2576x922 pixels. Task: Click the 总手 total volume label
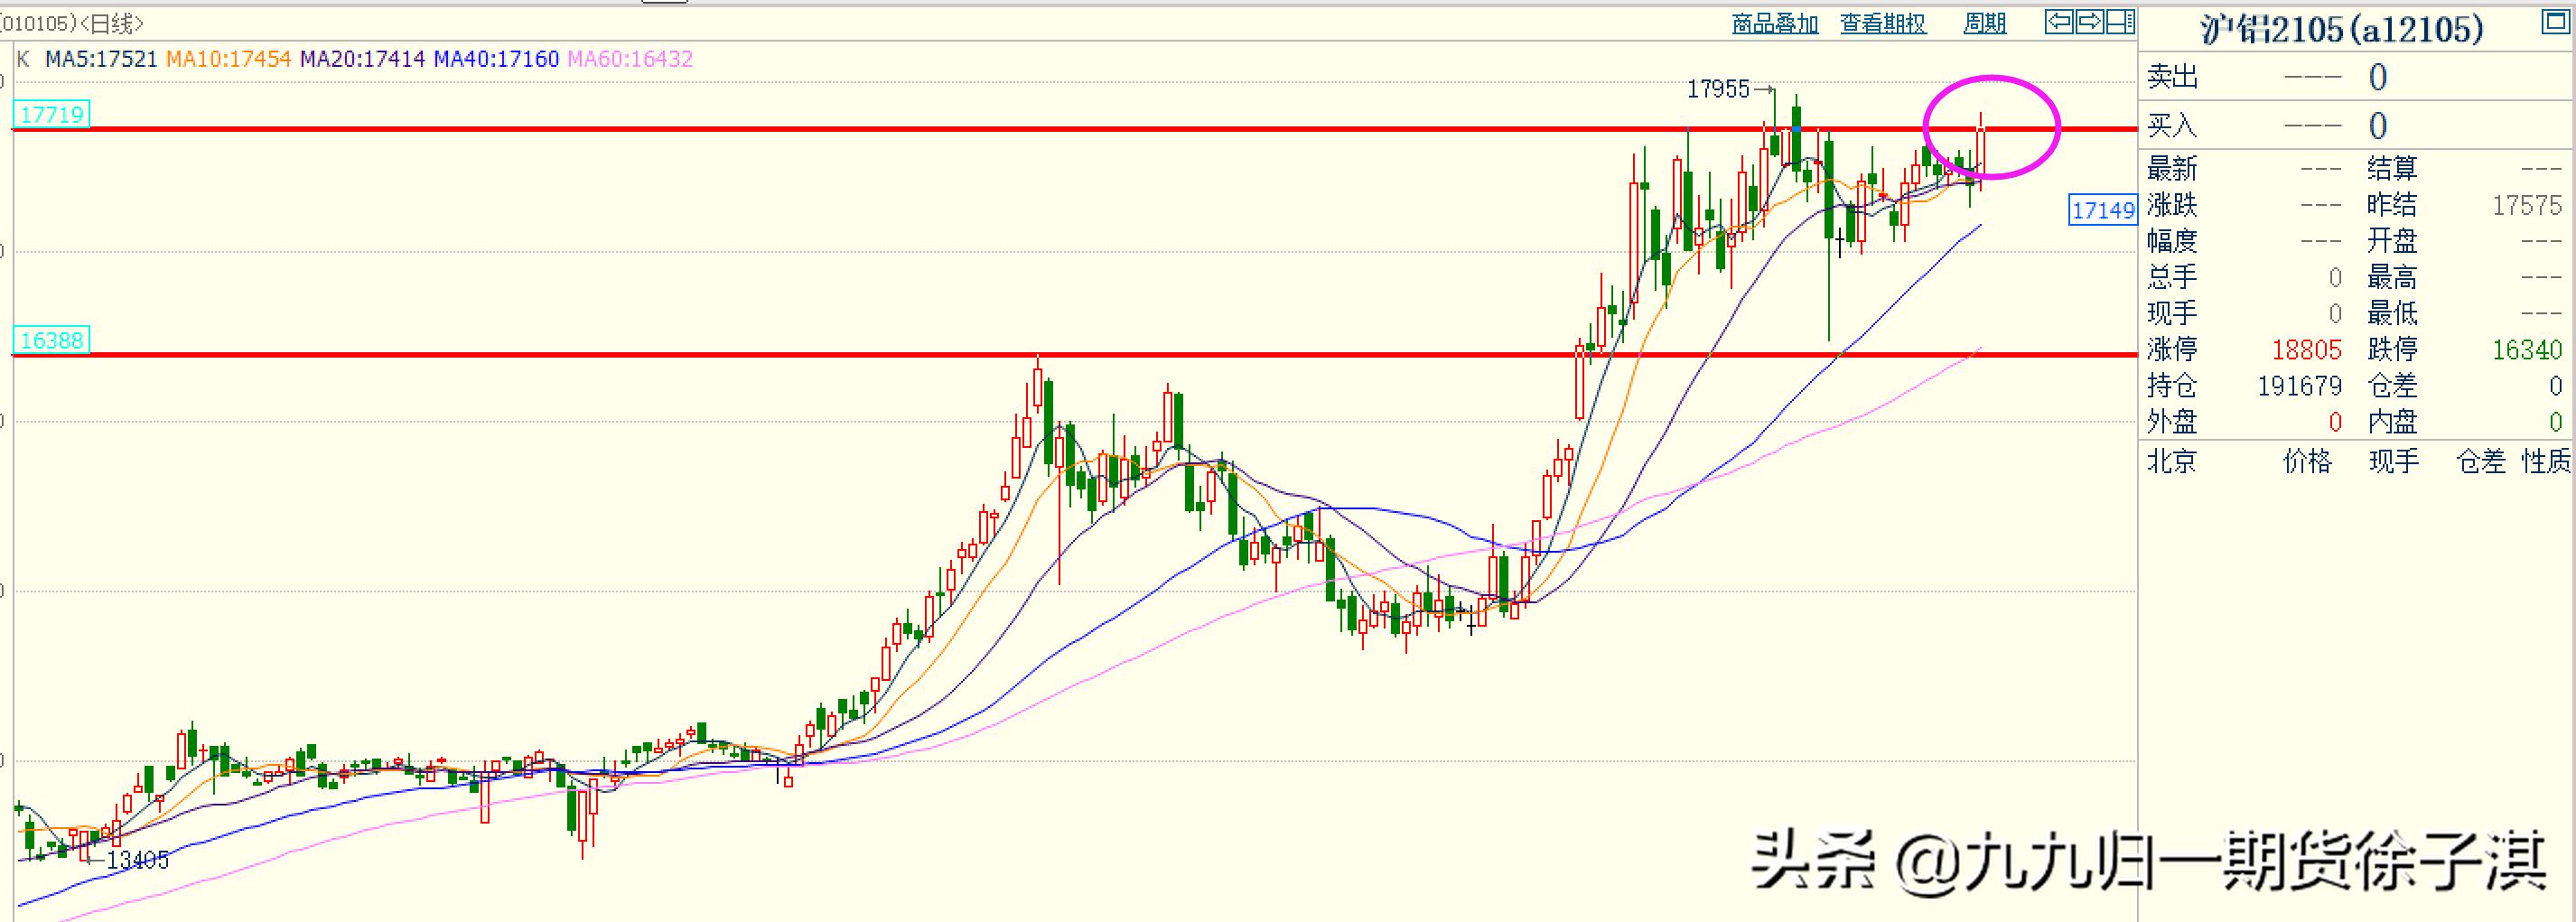2172,277
